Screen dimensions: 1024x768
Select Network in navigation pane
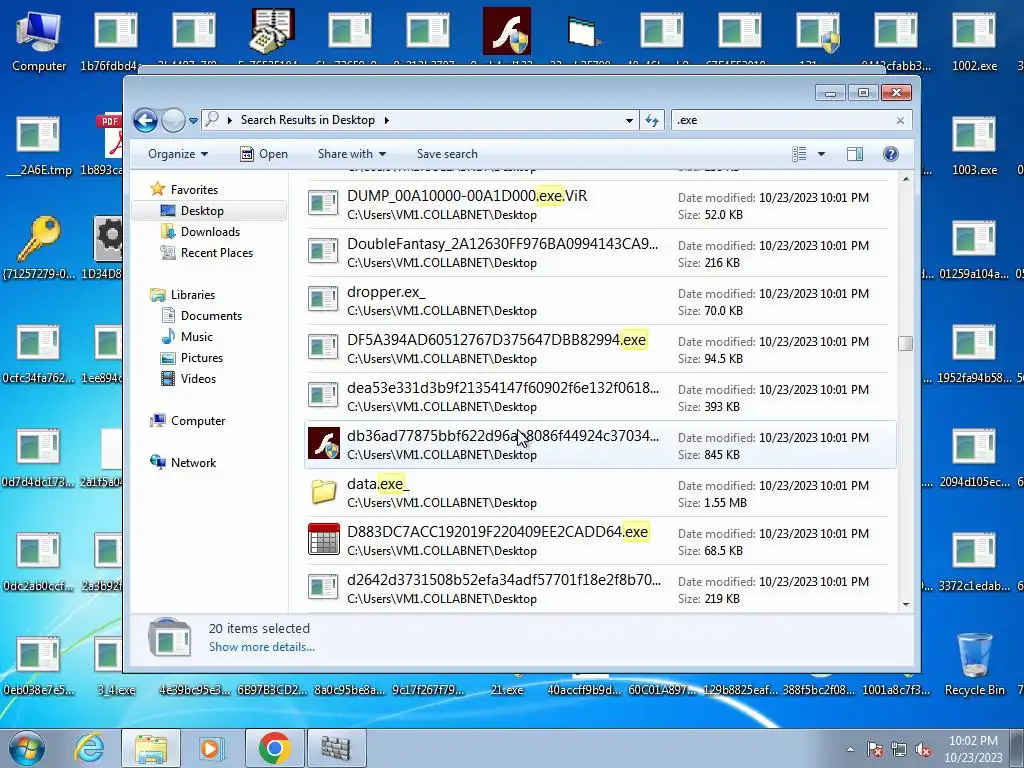(x=193, y=462)
